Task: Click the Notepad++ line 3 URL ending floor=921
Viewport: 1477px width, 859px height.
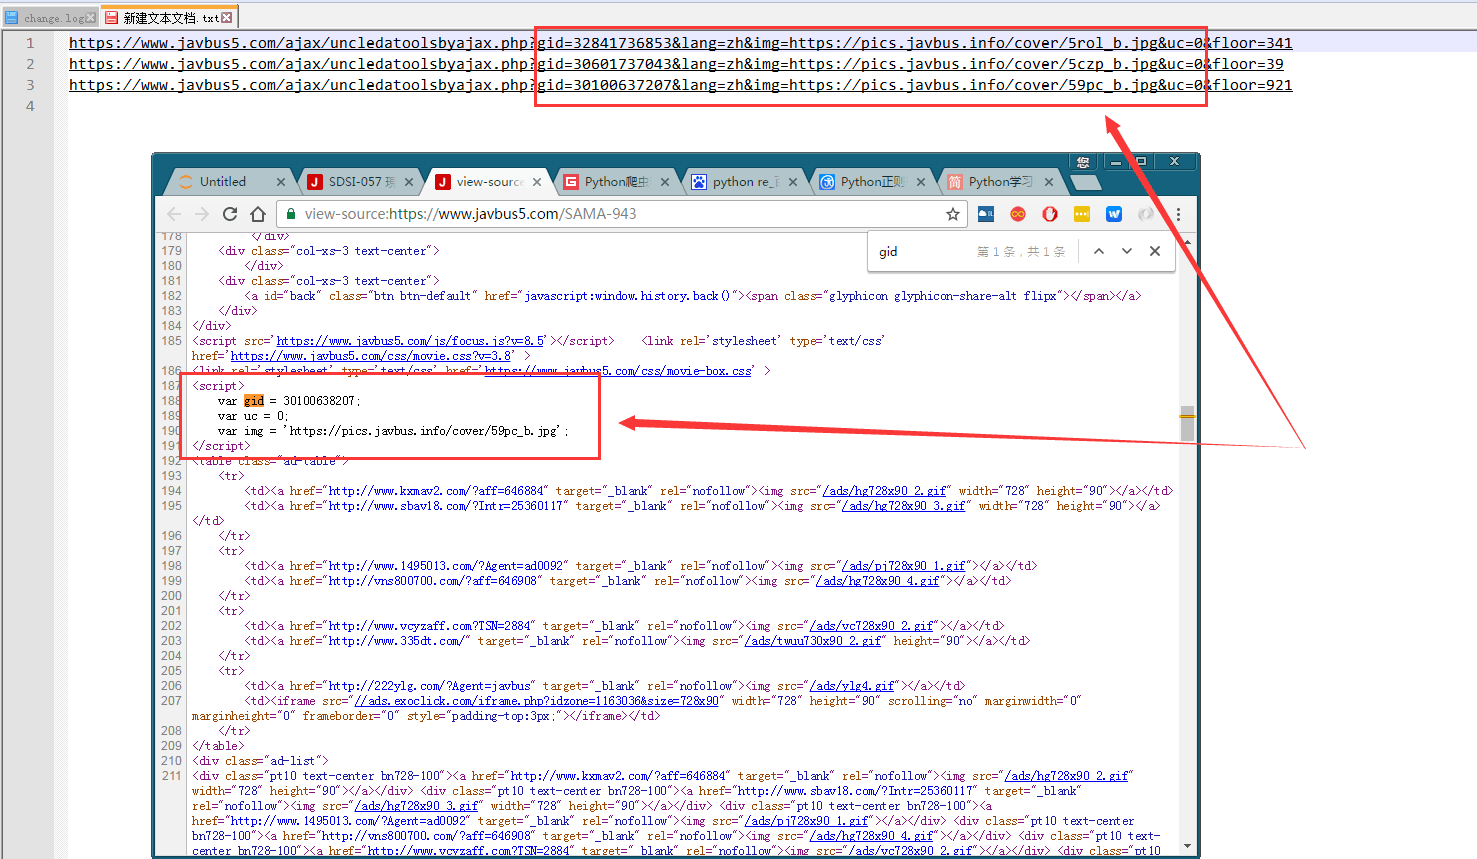Action: coord(680,85)
